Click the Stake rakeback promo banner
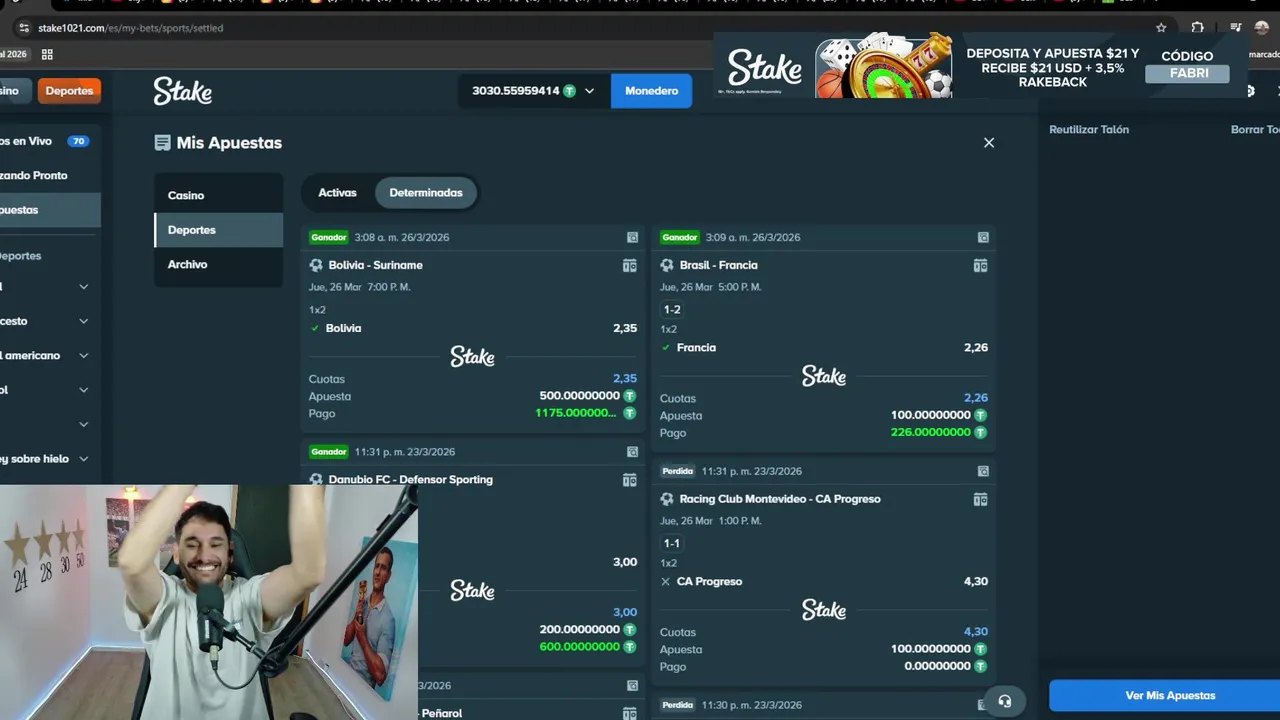Viewport: 1280px width, 720px height. coord(980,66)
